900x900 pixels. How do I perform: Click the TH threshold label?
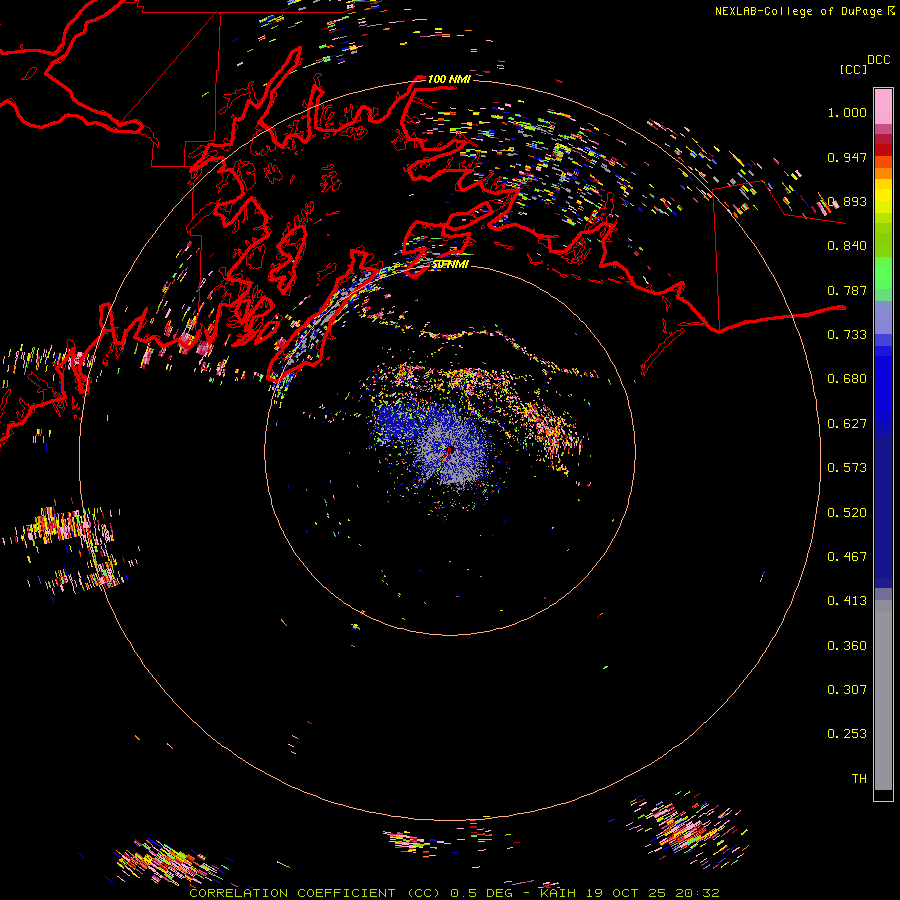click(859, 779)
